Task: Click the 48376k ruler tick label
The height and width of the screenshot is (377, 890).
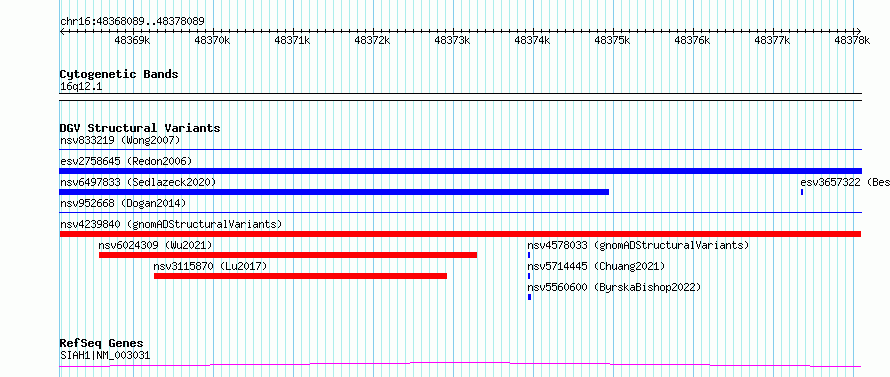Action: coord(692,40)
